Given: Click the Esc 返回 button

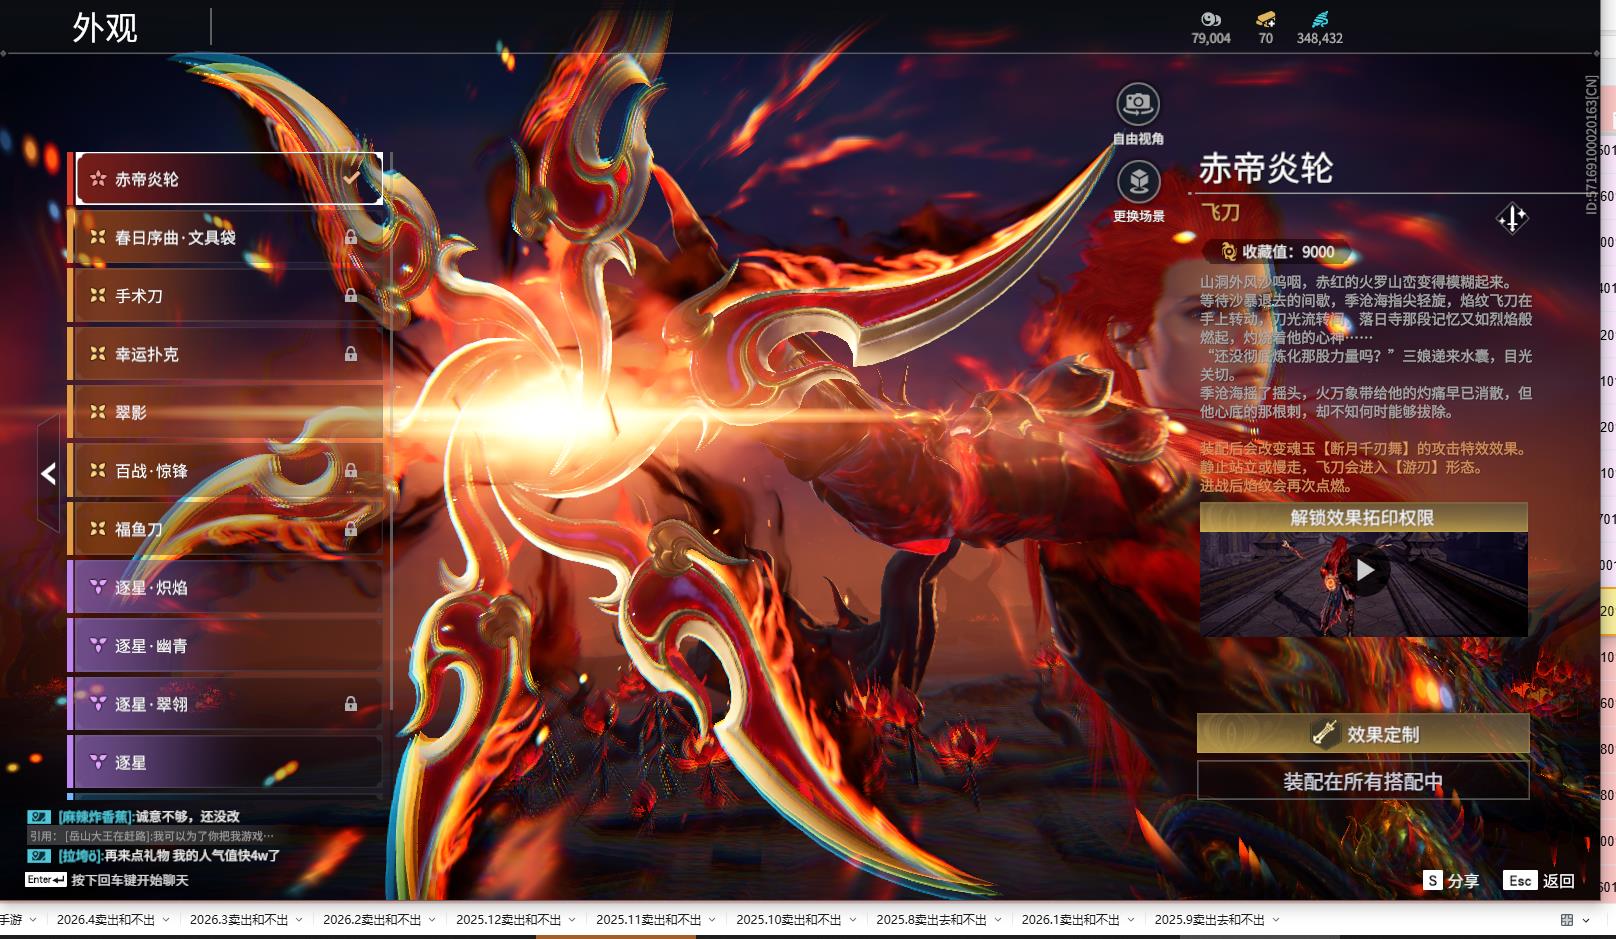Looking at the screenshot, I should coord(1539,880).
